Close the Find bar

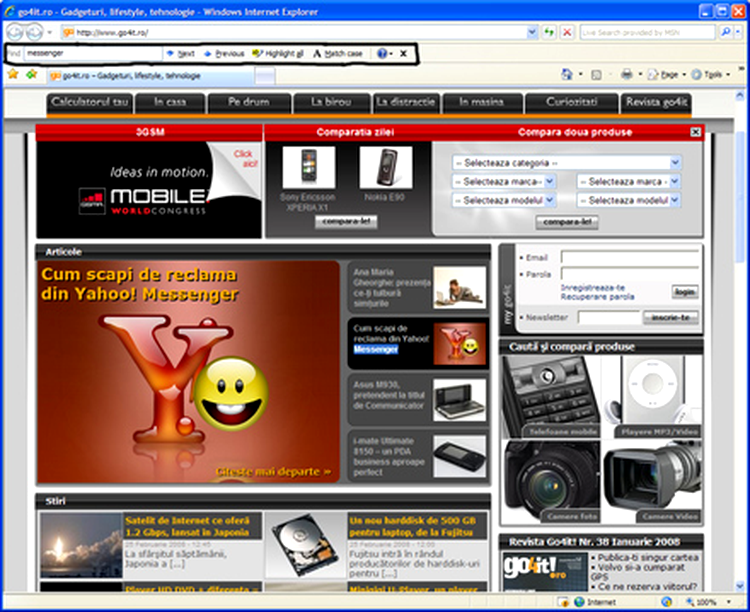(x=403, y=53)
